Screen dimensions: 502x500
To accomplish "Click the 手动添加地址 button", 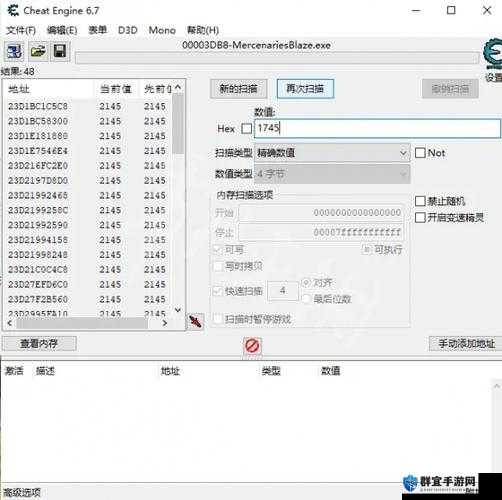I will click(x=466, y=343).
